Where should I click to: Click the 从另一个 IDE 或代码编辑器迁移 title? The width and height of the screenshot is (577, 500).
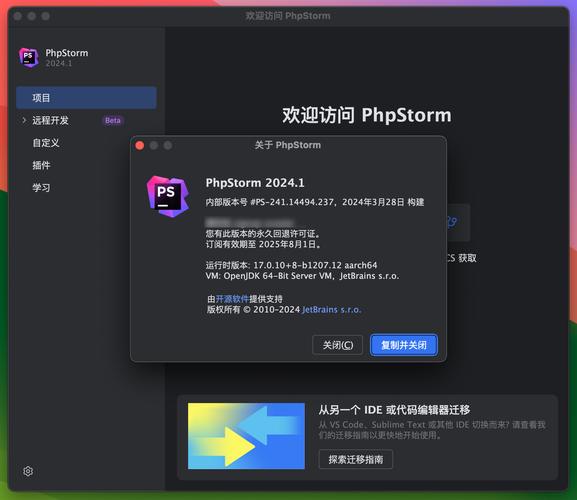click(x=394, y=409)
